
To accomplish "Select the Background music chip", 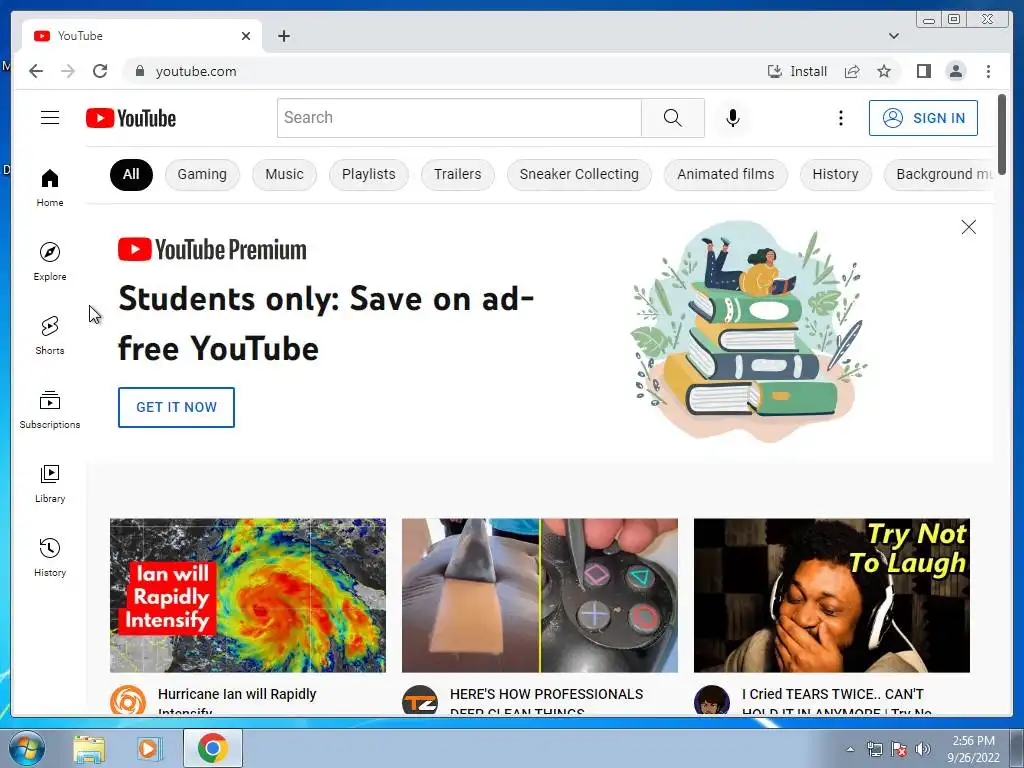I will tap(939, 174).
